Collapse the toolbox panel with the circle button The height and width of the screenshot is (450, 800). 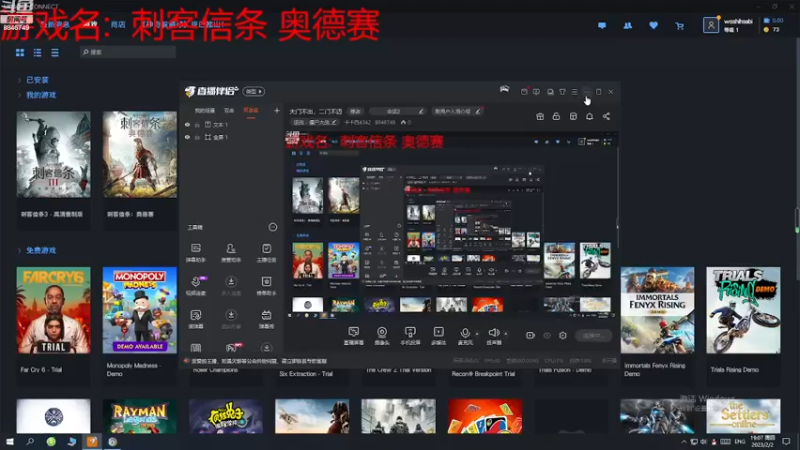click(x=273, y=227)
